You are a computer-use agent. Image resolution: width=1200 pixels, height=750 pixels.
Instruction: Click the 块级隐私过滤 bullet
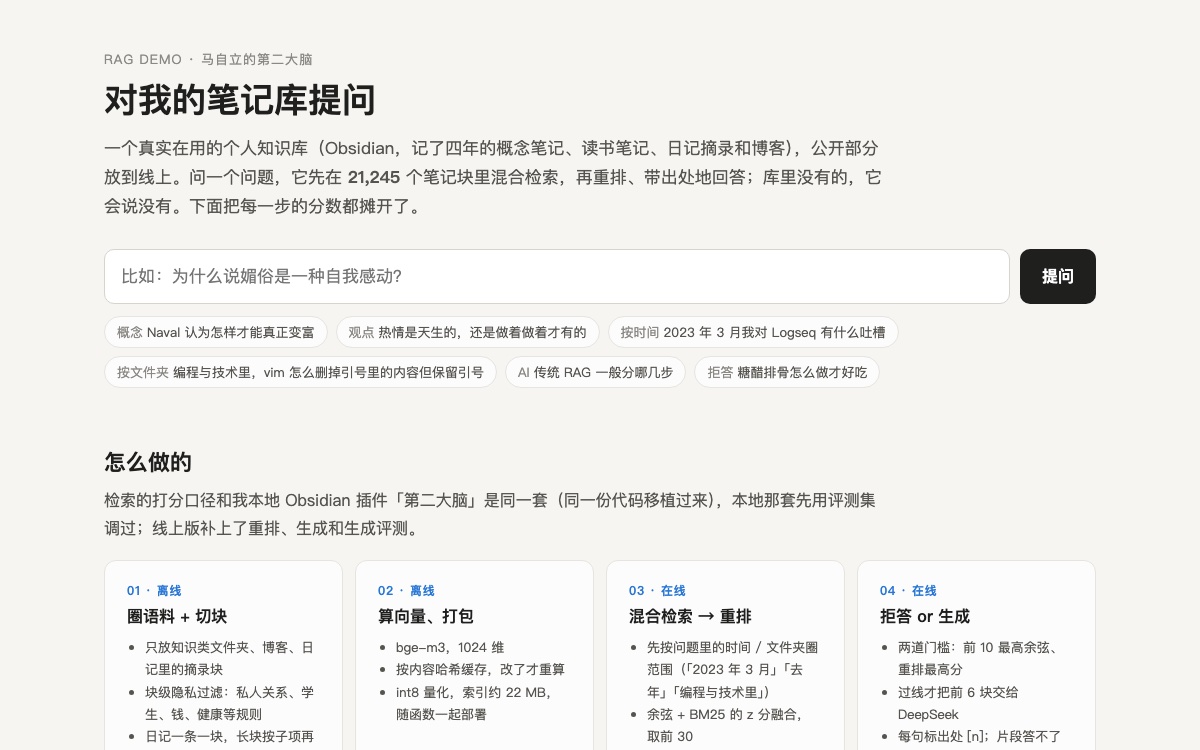[230, 703]
